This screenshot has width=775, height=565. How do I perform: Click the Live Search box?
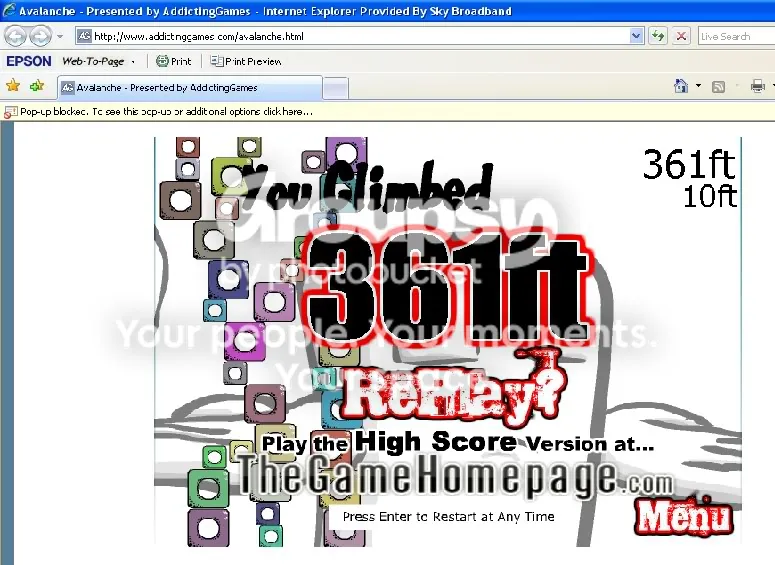[x=736, y=36]
